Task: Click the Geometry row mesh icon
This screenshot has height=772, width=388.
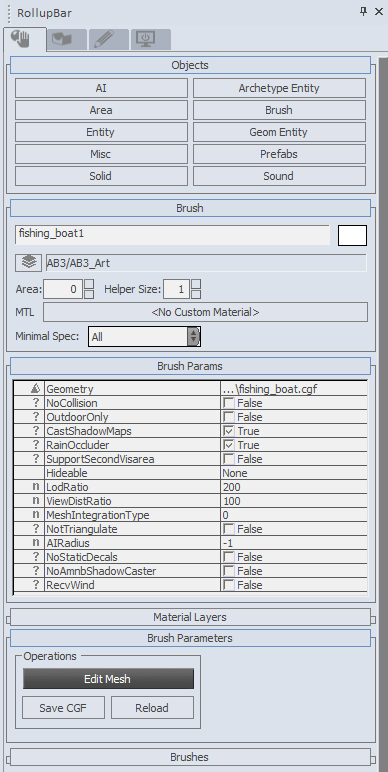Action: [x=29, y=389]
